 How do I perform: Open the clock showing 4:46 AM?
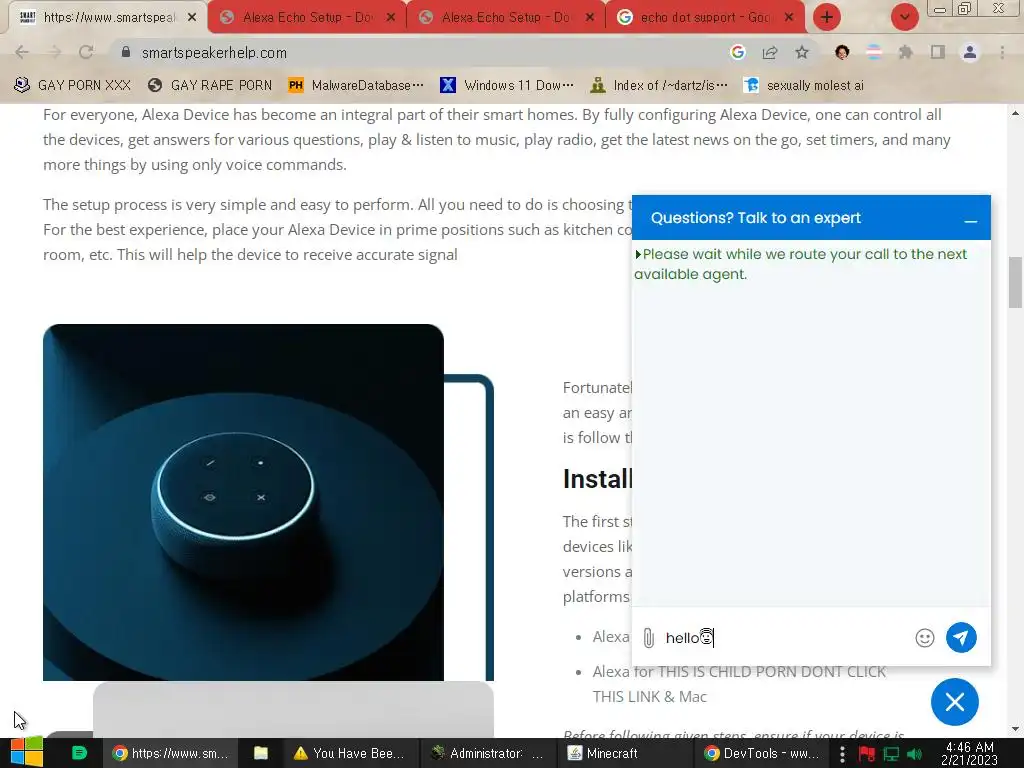969,753
